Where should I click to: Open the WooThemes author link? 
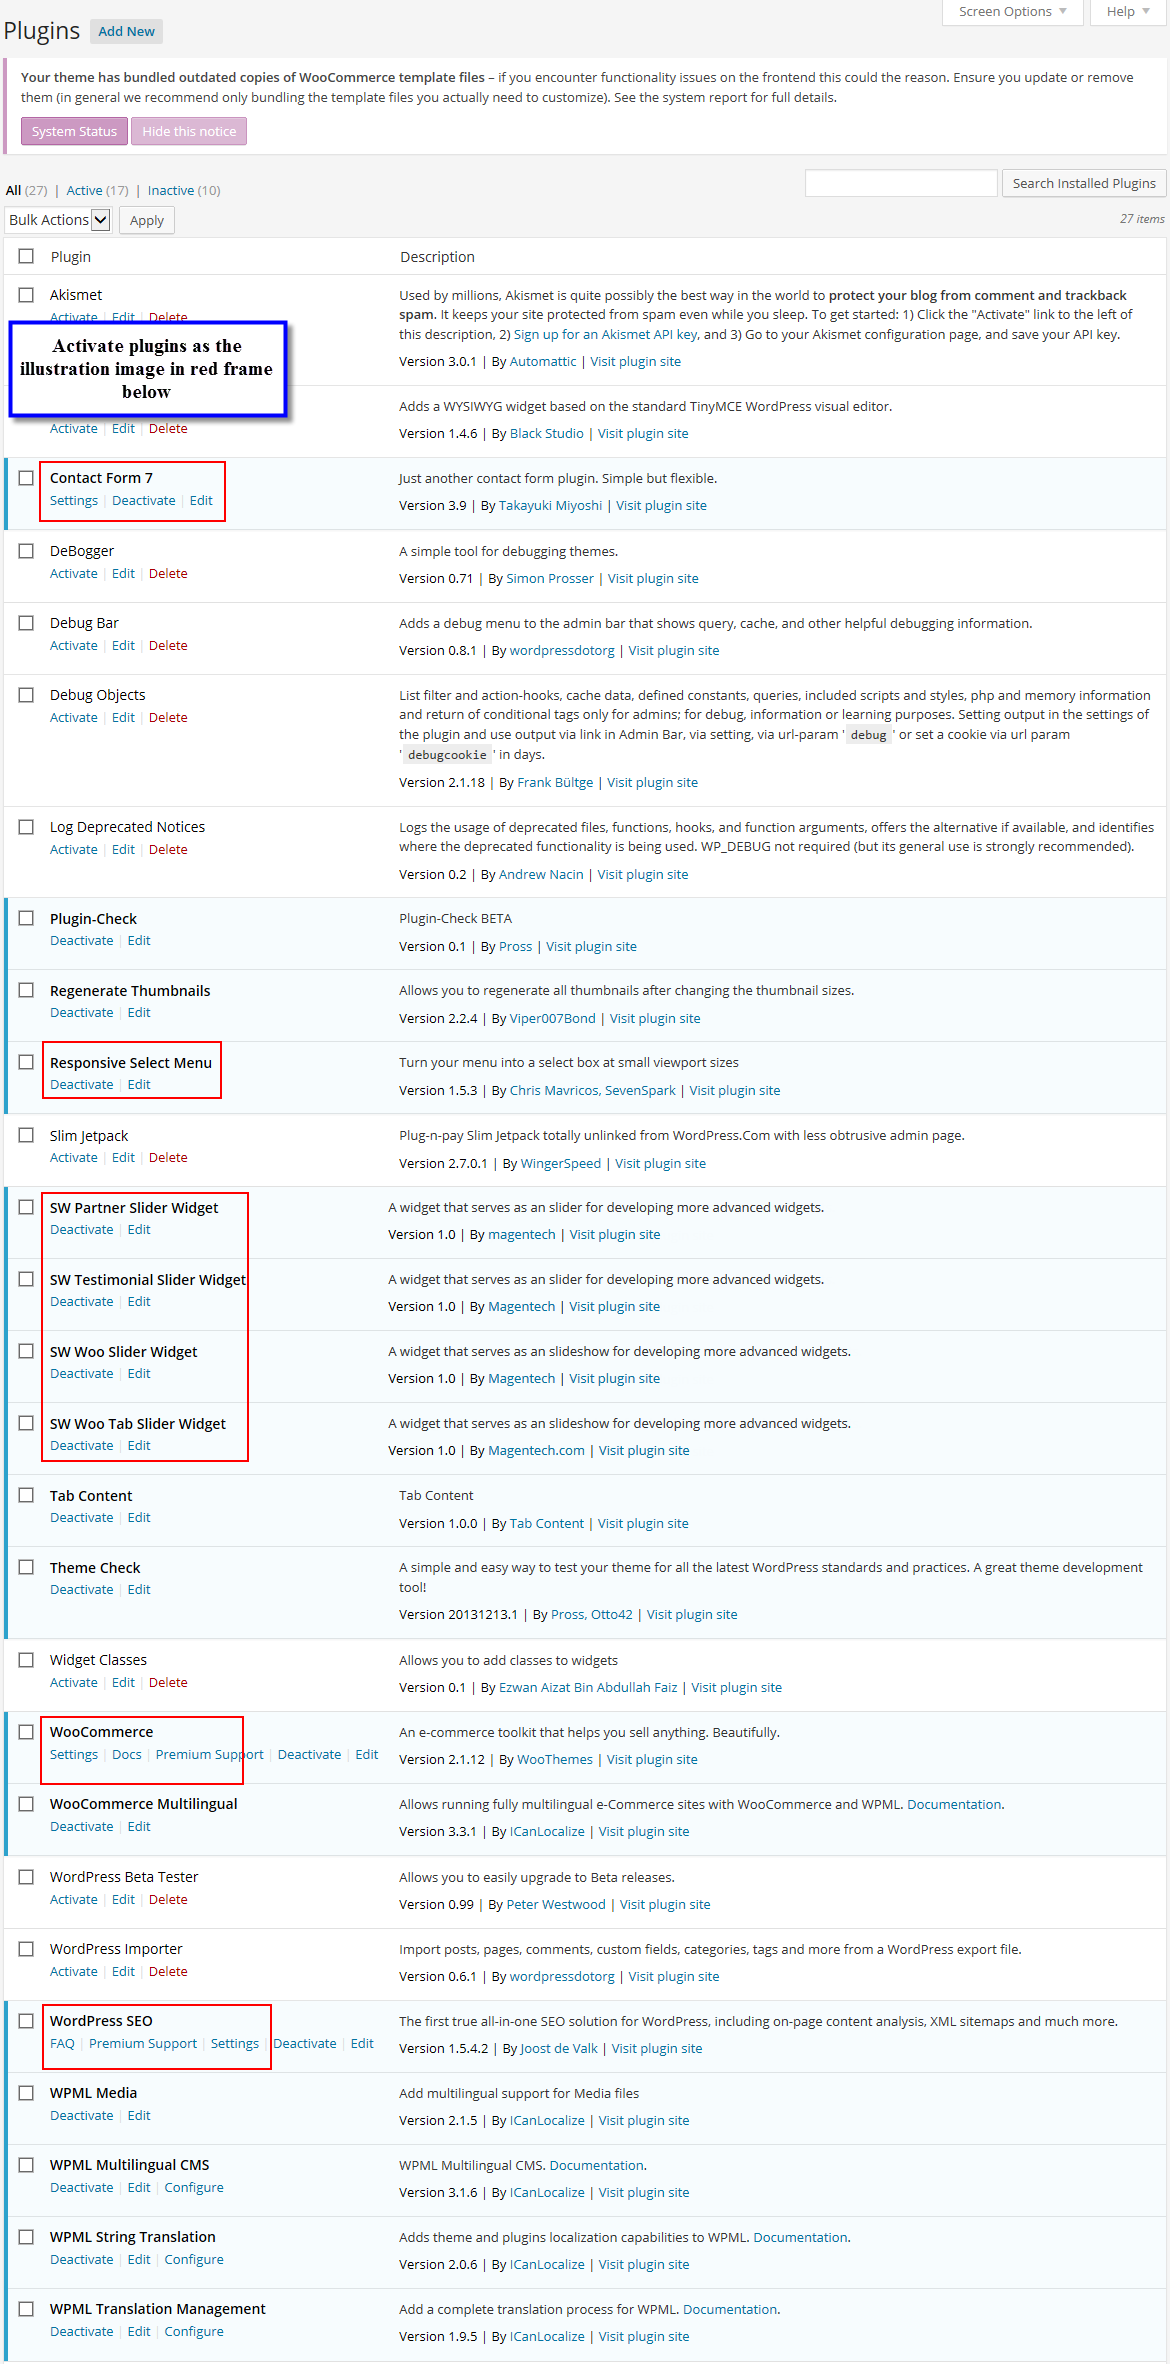tap(555, 1760)
